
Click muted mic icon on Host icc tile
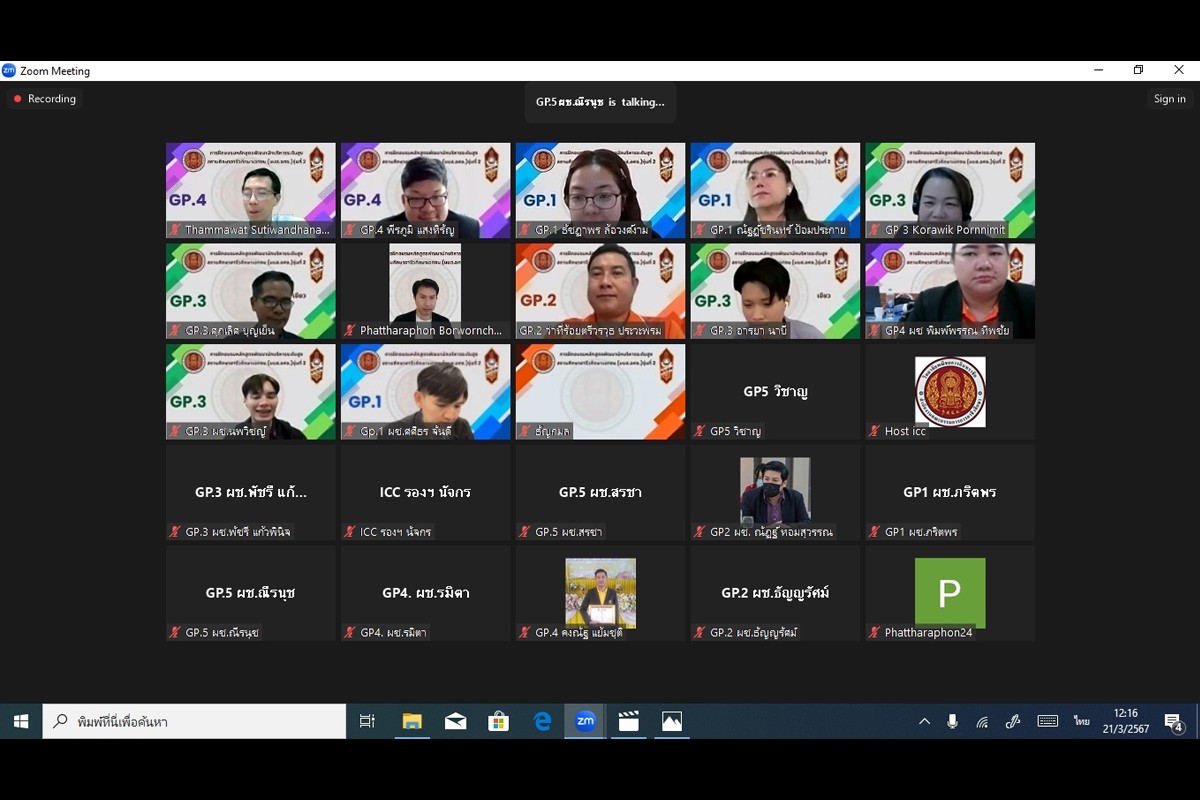coord(875,431)
